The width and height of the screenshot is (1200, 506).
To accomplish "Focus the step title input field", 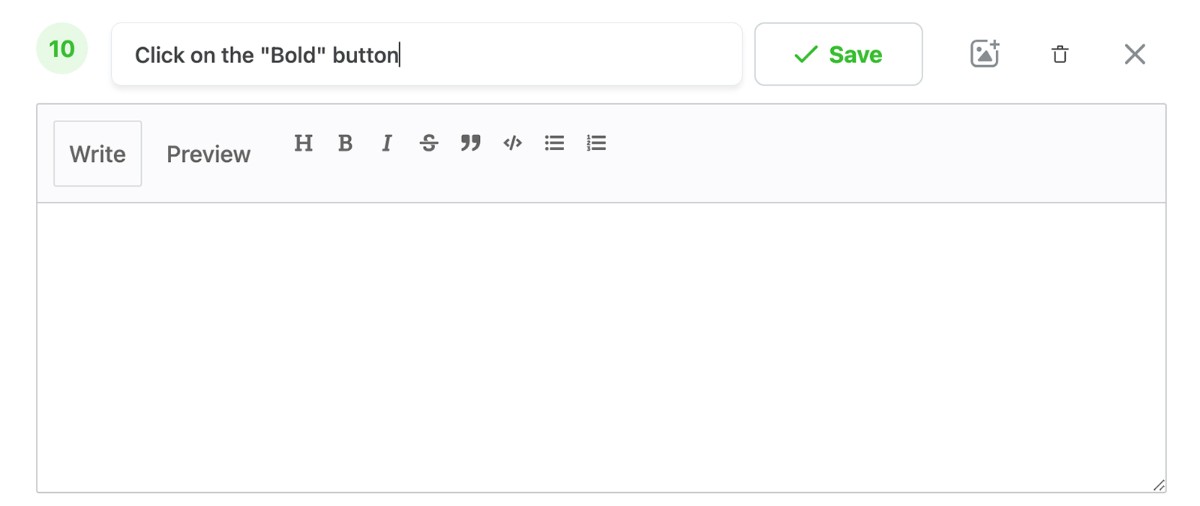I will pyautogui.click(x=560, y=54).
